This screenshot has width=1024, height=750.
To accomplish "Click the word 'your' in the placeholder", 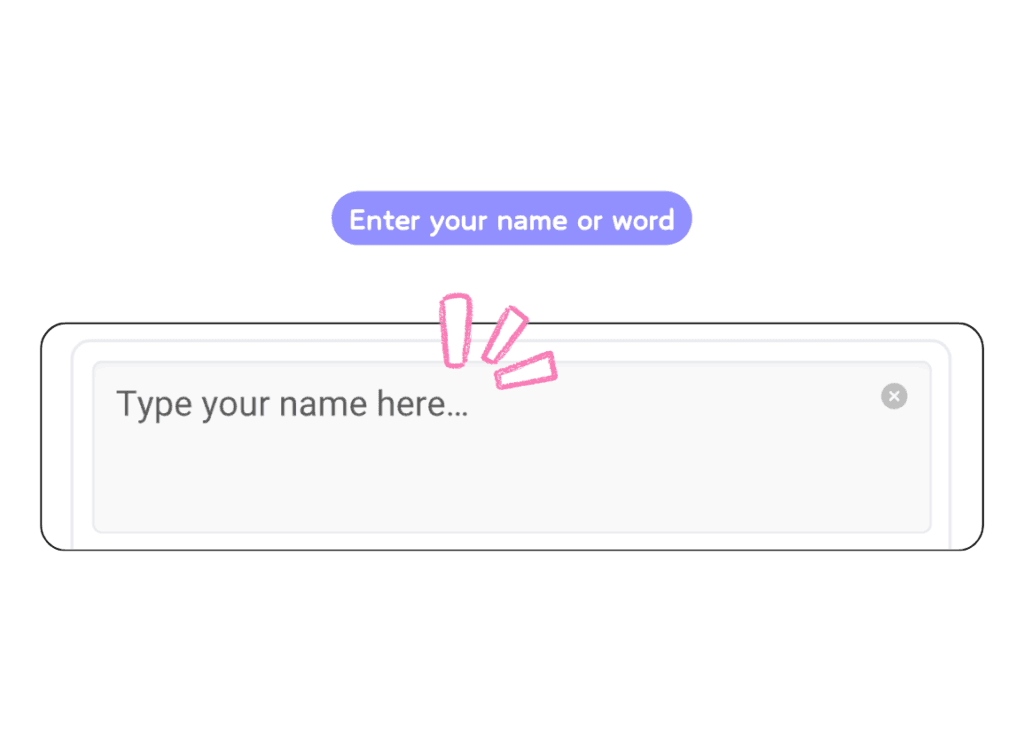I will (x=236, y=405).
